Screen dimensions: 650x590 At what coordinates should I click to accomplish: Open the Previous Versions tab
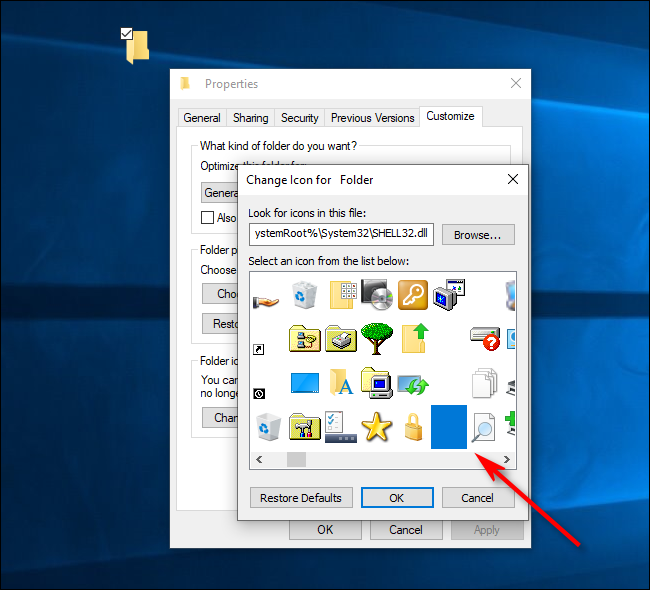point(372,118)
